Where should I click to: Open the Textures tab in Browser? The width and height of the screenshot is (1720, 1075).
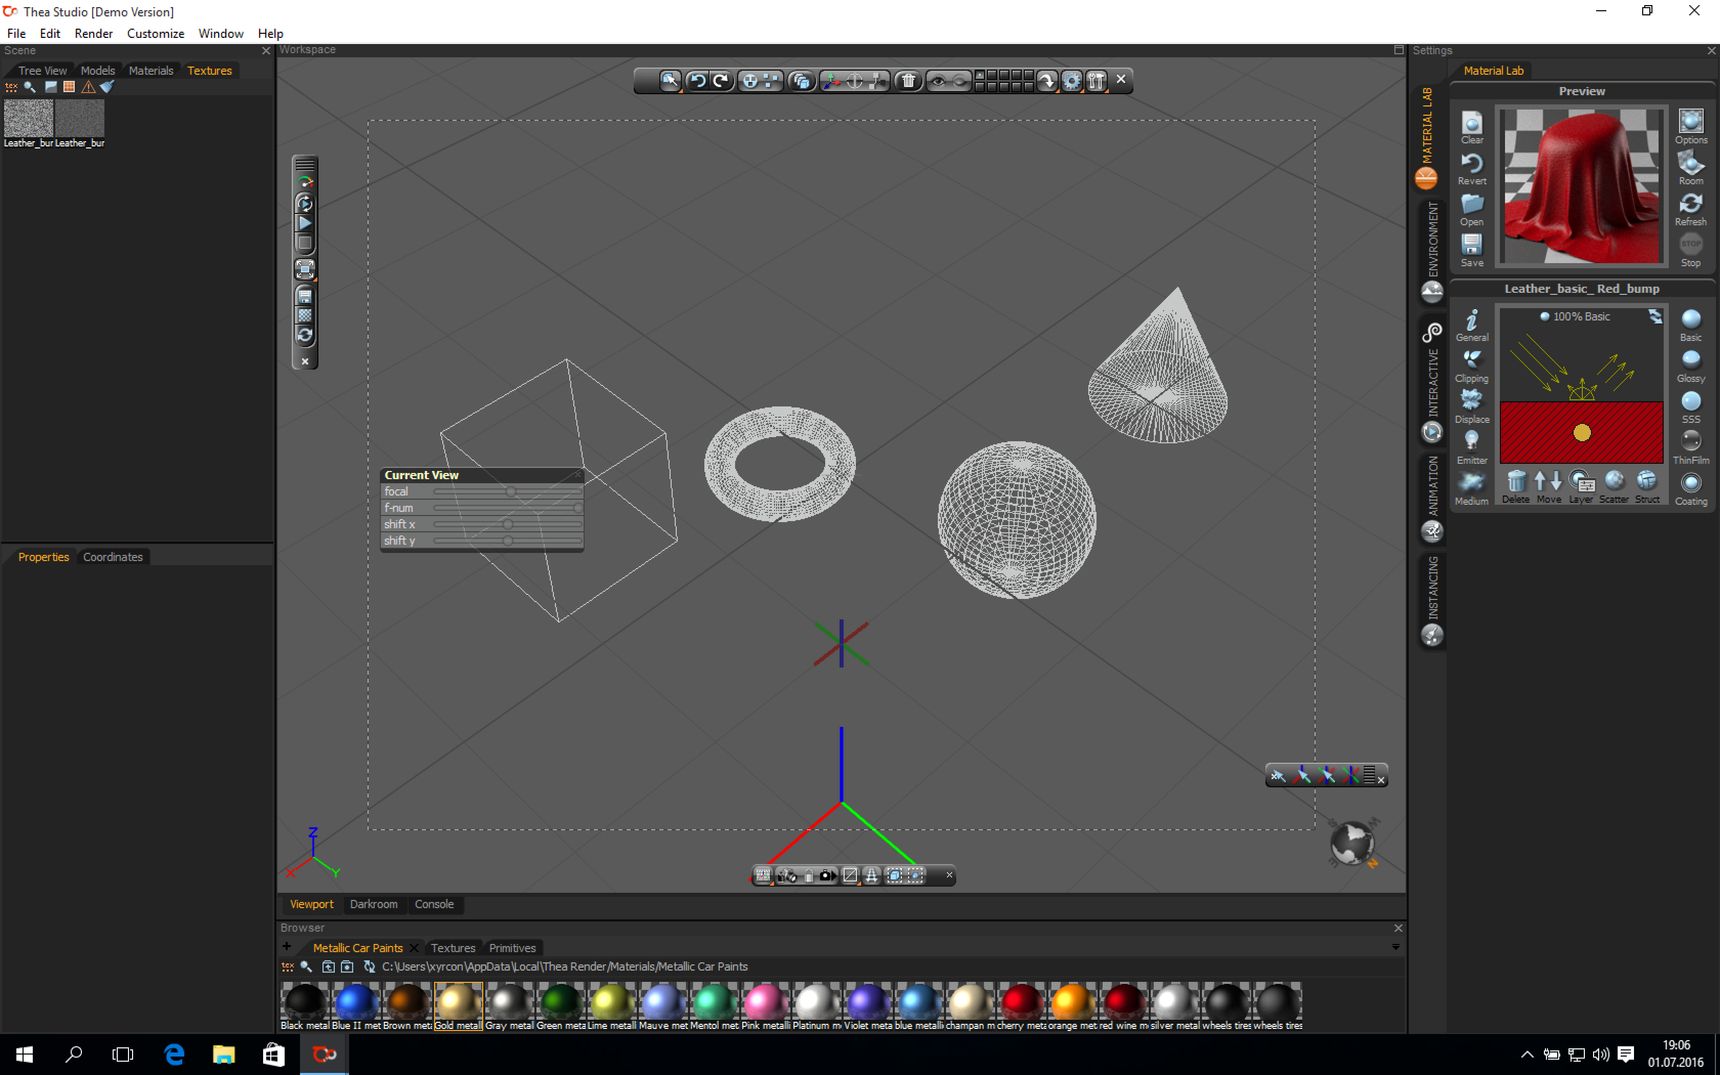(453, 948)
